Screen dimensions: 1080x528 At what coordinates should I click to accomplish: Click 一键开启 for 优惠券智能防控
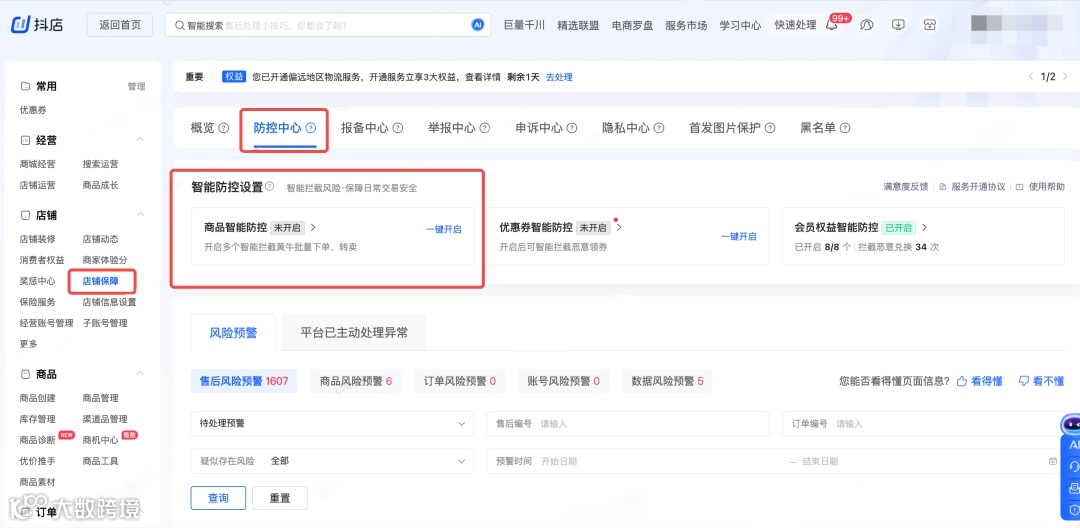738,236
